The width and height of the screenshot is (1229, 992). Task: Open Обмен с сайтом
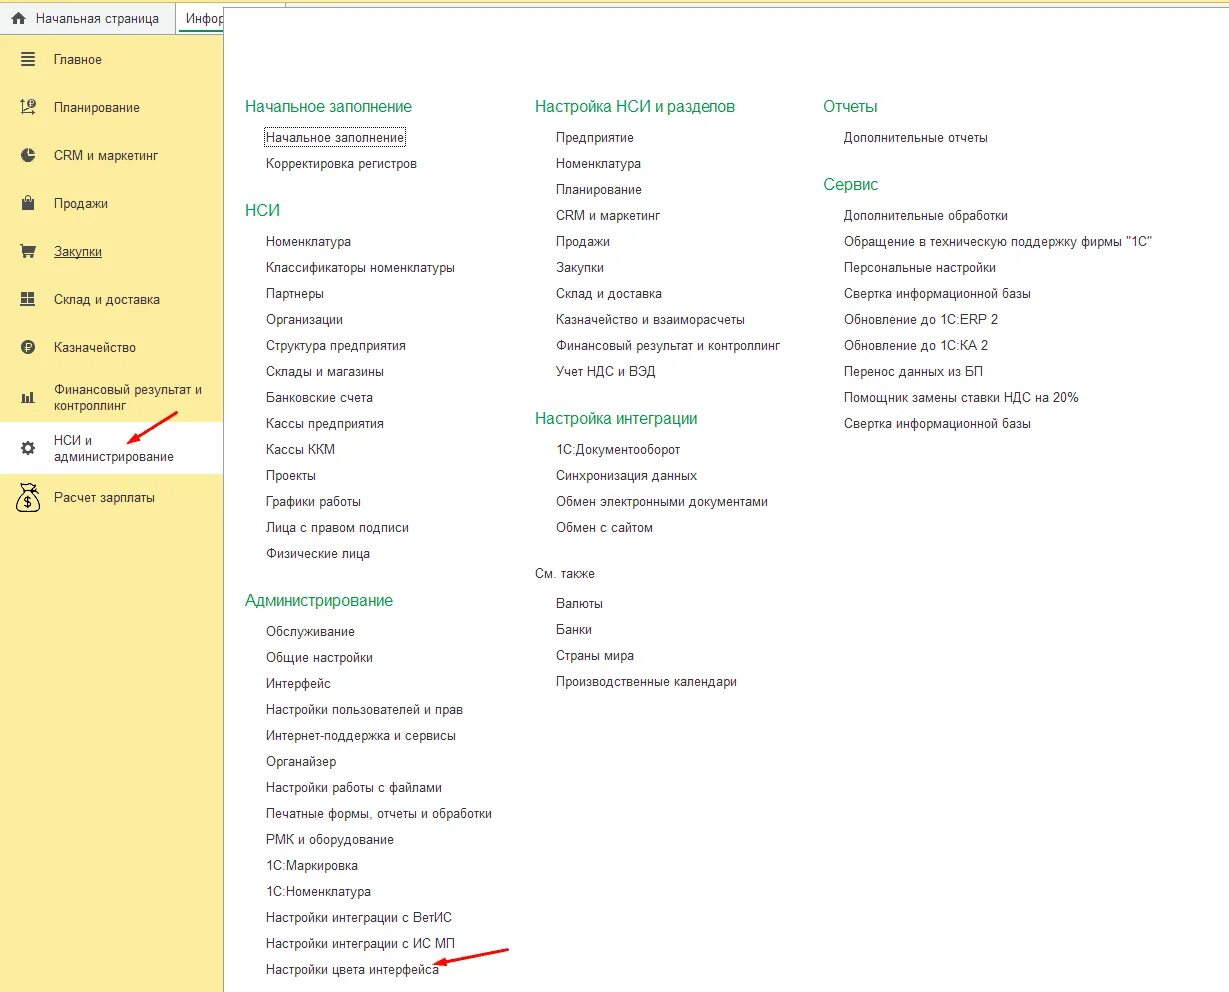[x=604, y=528]
